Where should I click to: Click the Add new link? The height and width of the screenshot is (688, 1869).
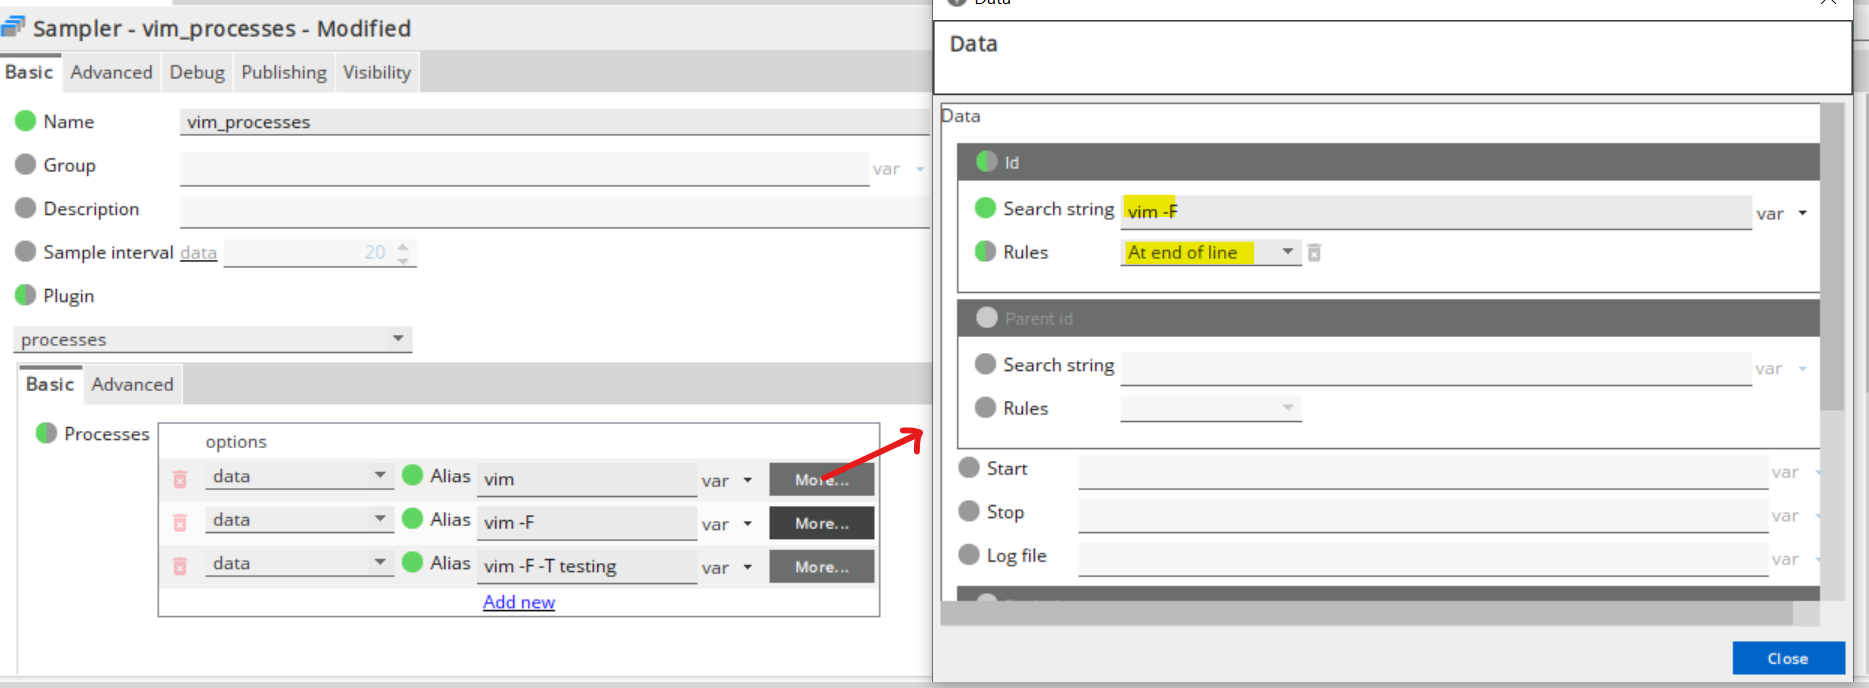click(x=518, y=602)
